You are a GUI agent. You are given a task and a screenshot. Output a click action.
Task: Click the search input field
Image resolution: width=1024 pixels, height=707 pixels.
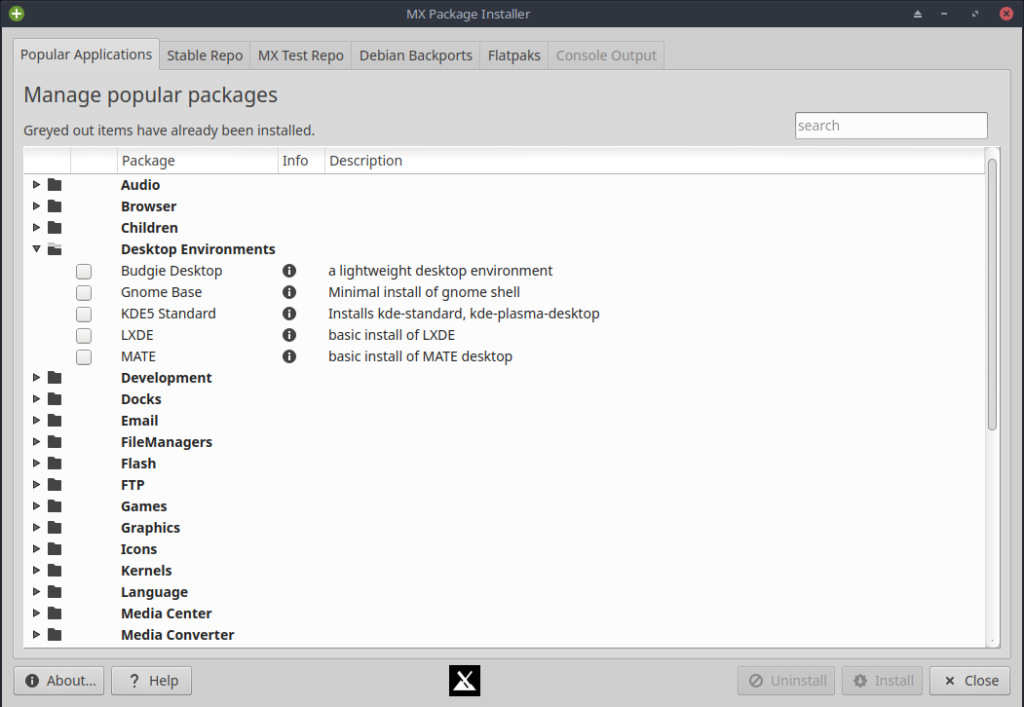pyautogui.click(x=890, y=126)
